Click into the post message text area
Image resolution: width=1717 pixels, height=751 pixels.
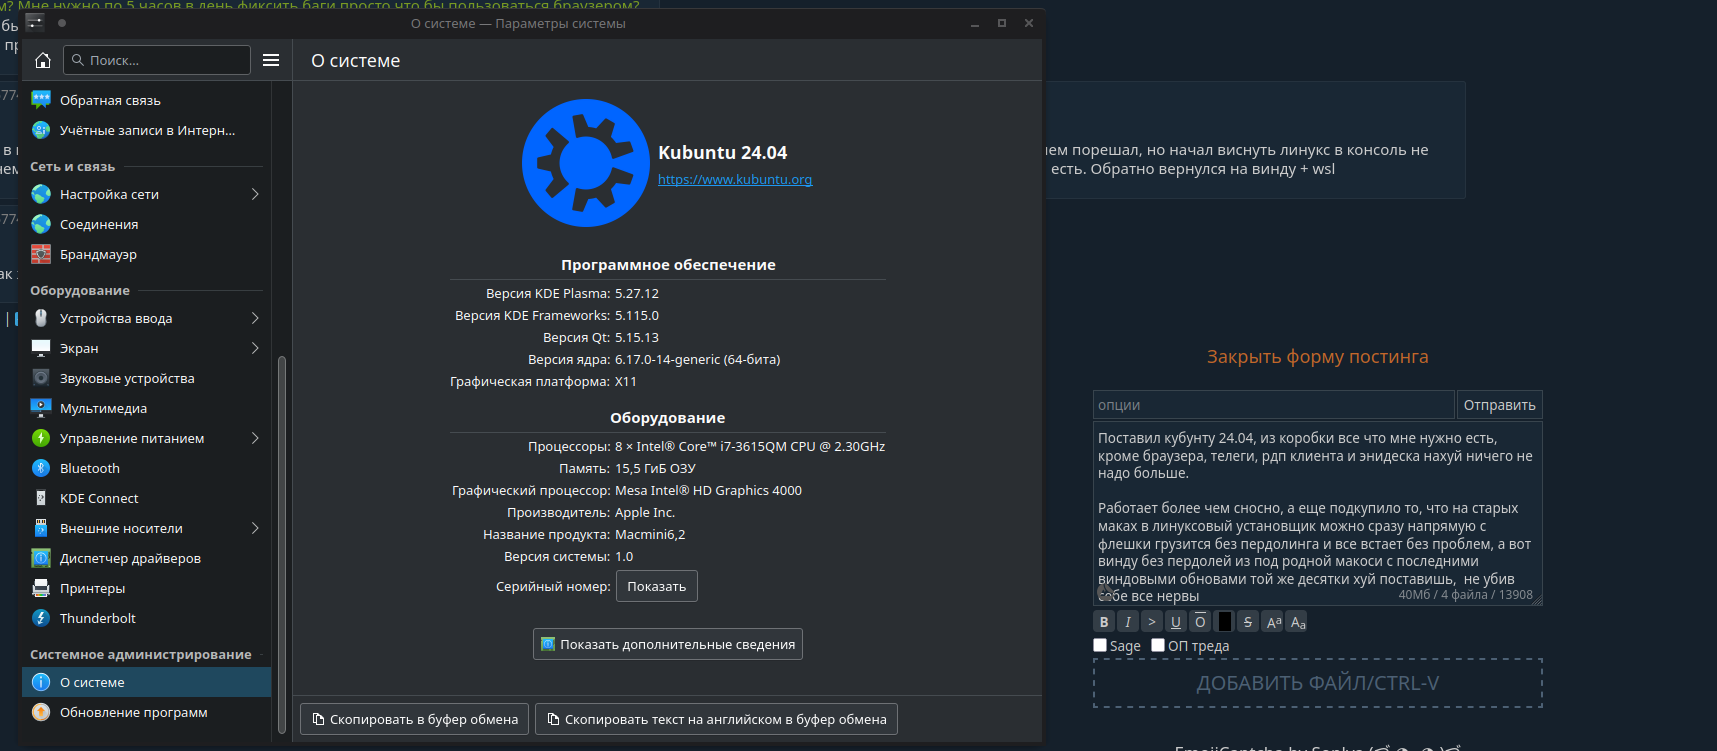tap(1318, 513)
